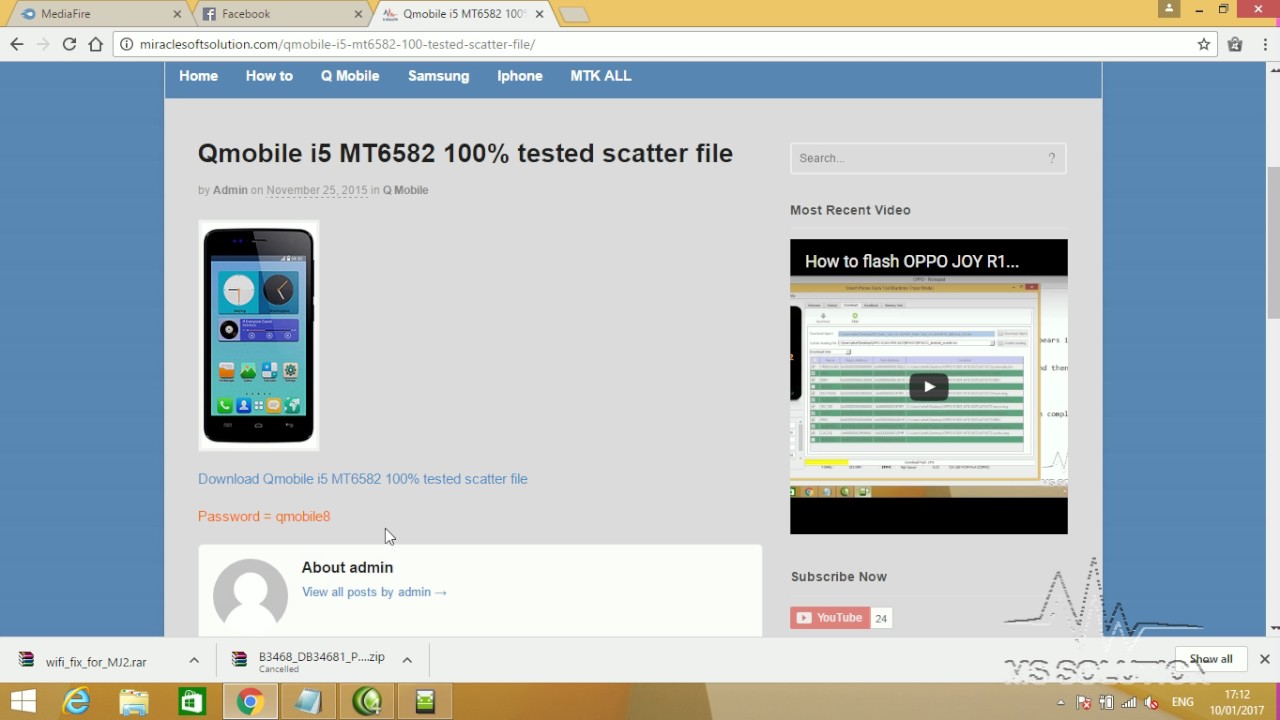Viewport: 1280px width, 720px height.
Task: Open the green device taskbar app
Action: click(425, 702)
